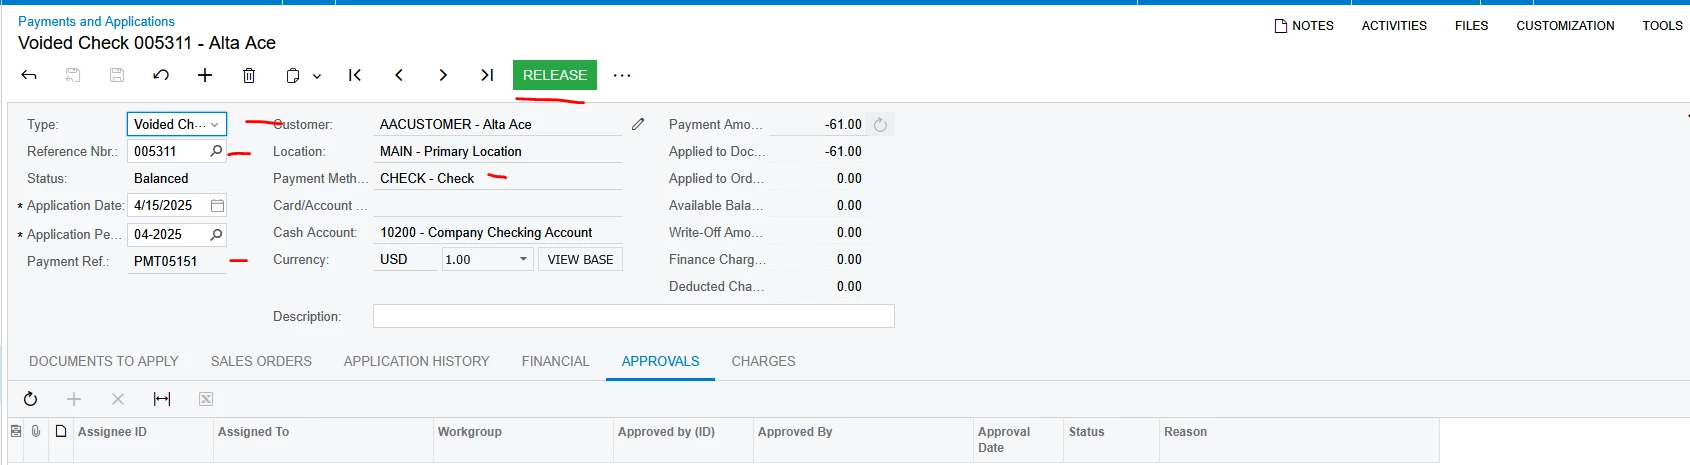The height and width of the screenshot is (465, 1690).
Task: Open the APPLICATION HISTORY tab
Action: tap(417, 361)
